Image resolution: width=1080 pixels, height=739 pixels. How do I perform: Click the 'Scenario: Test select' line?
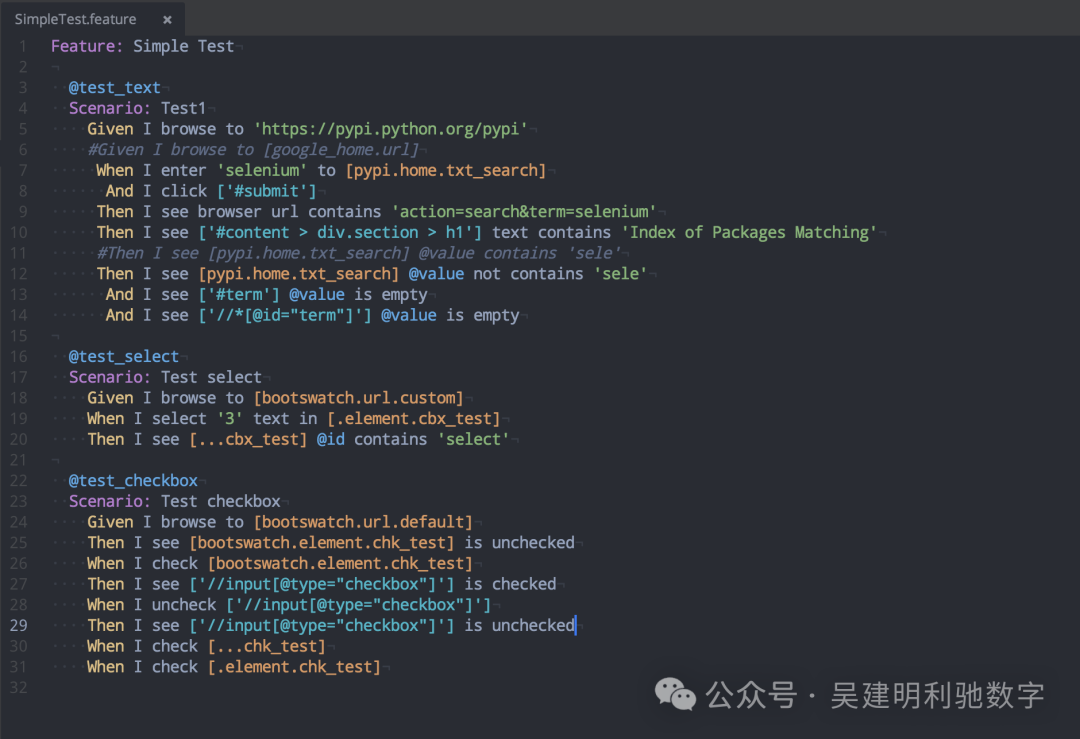point(165,377)
